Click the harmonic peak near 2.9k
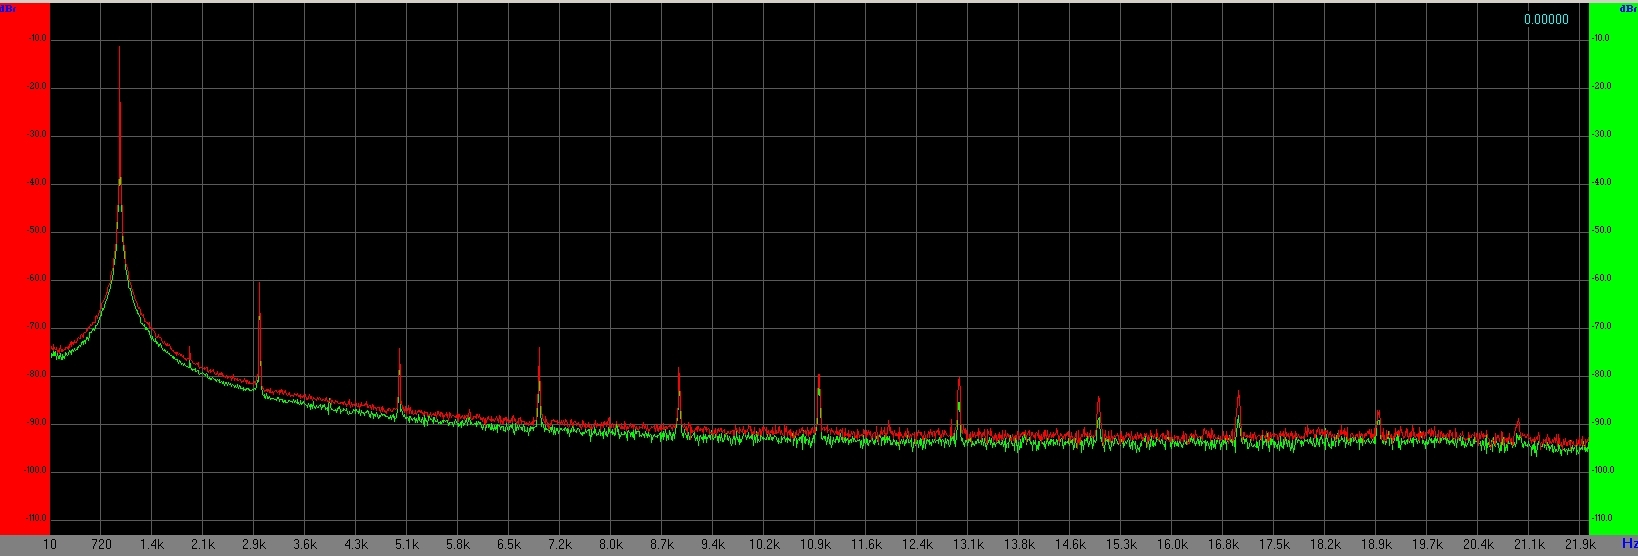The image size is (1638, 556). [259, 284]
